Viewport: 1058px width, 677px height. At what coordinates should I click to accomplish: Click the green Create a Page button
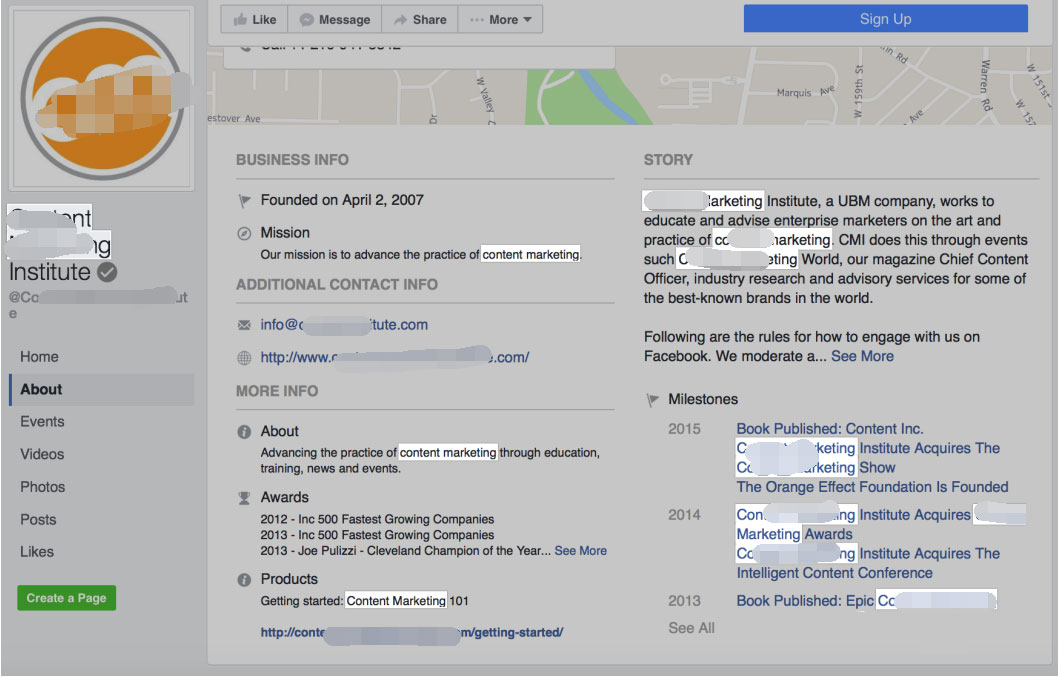click(66, 598)
